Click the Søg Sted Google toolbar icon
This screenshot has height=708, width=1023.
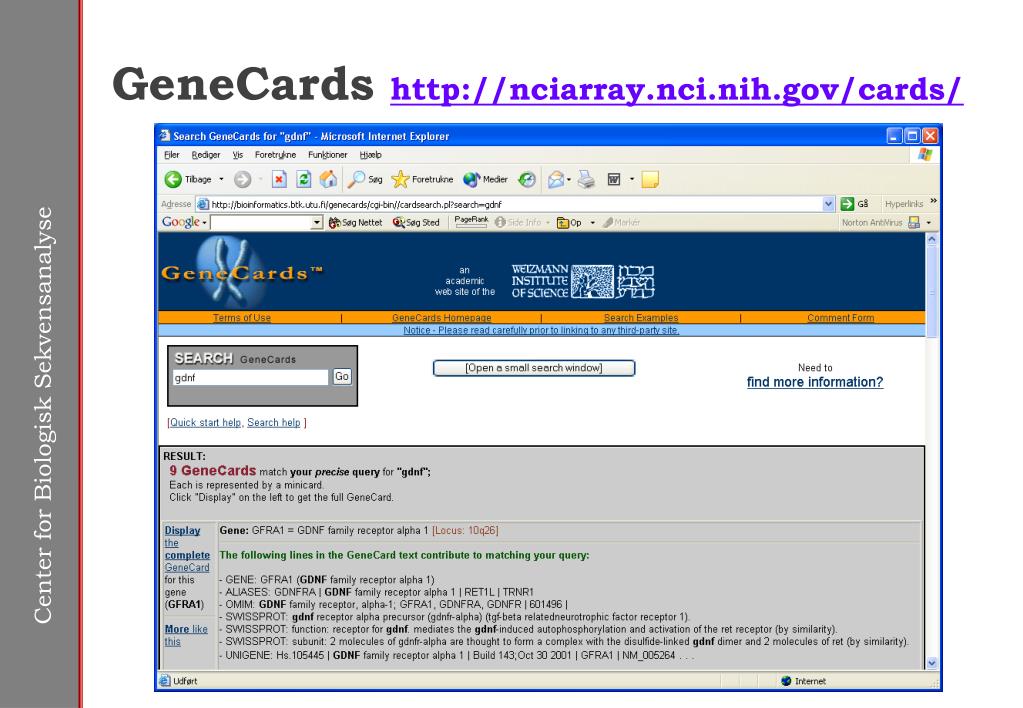(x=399, y=223)
